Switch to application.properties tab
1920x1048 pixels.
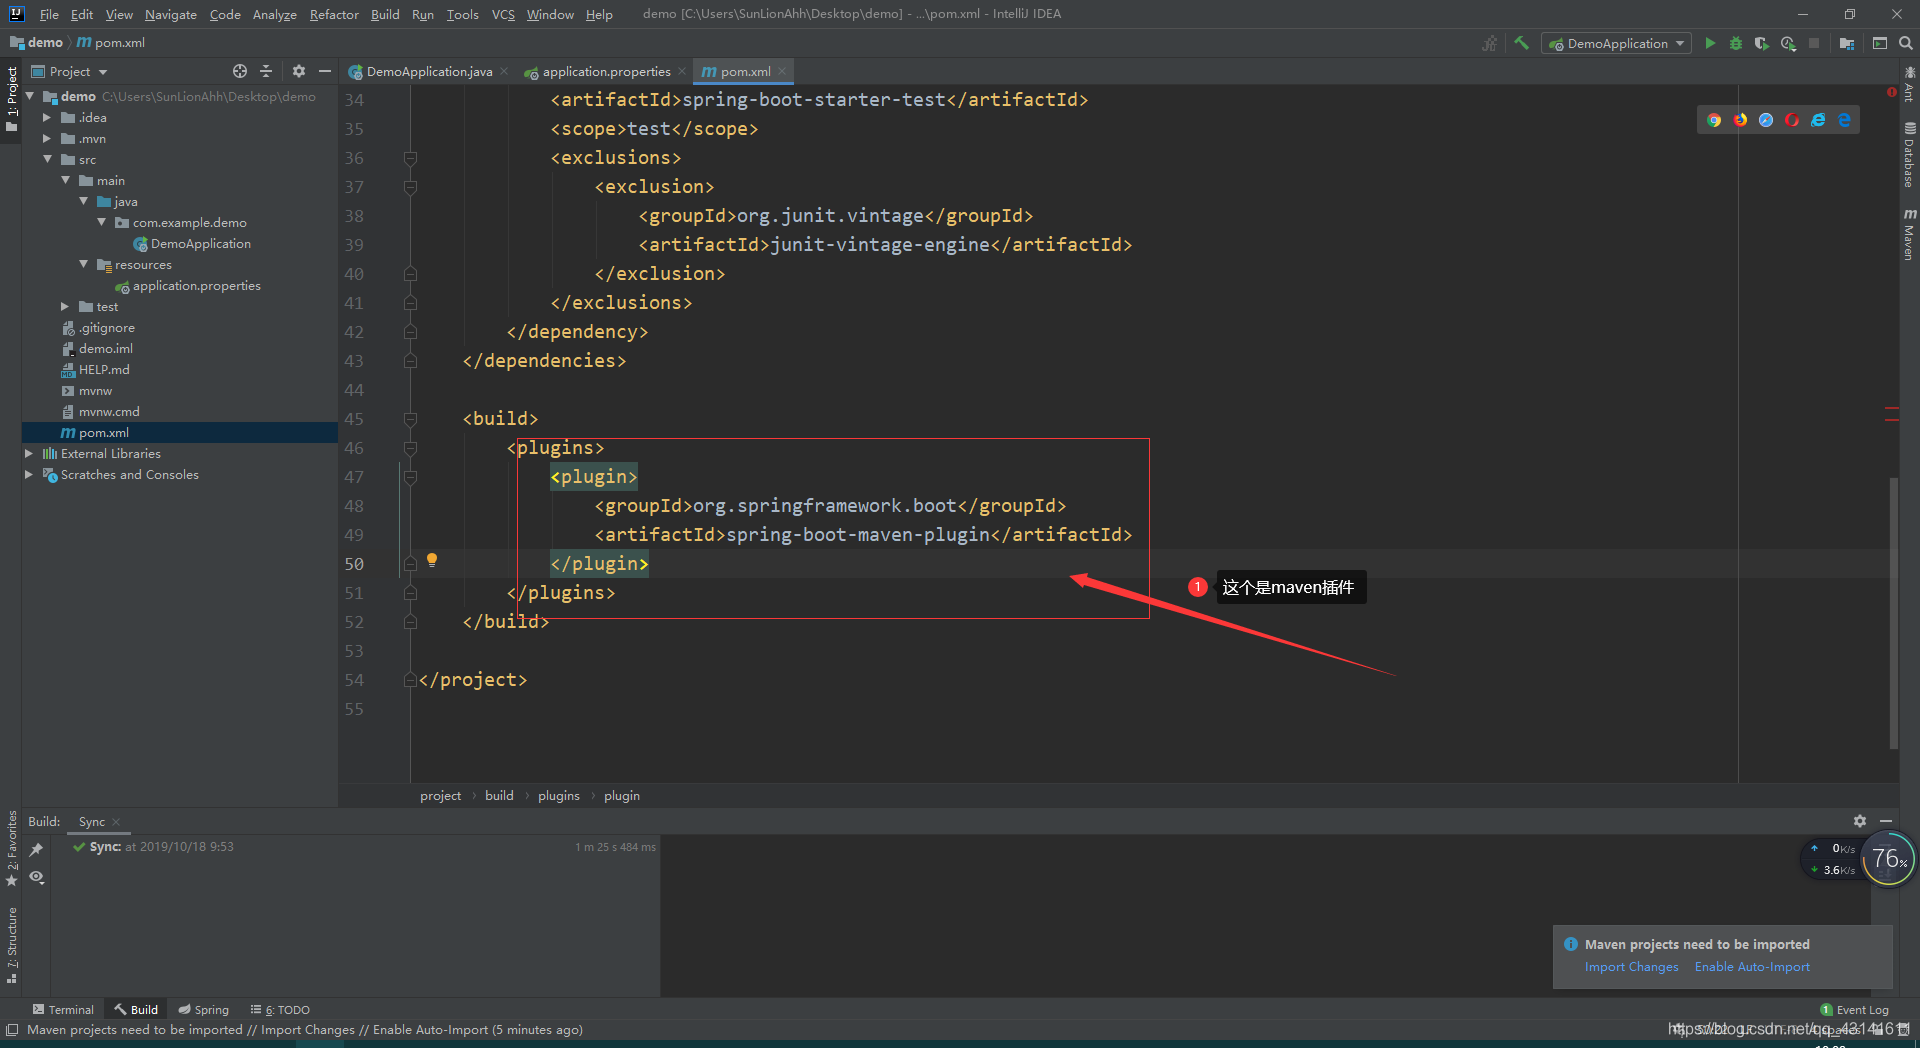coord(606,71)
